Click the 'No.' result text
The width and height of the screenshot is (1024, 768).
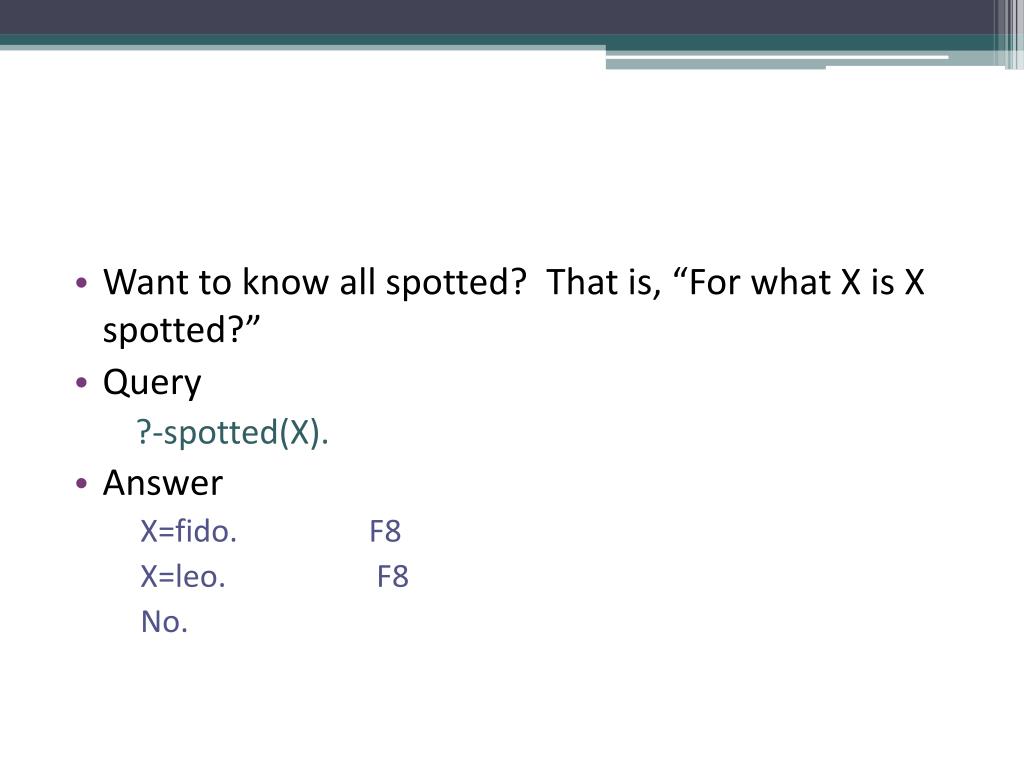(x=165, y=622)
